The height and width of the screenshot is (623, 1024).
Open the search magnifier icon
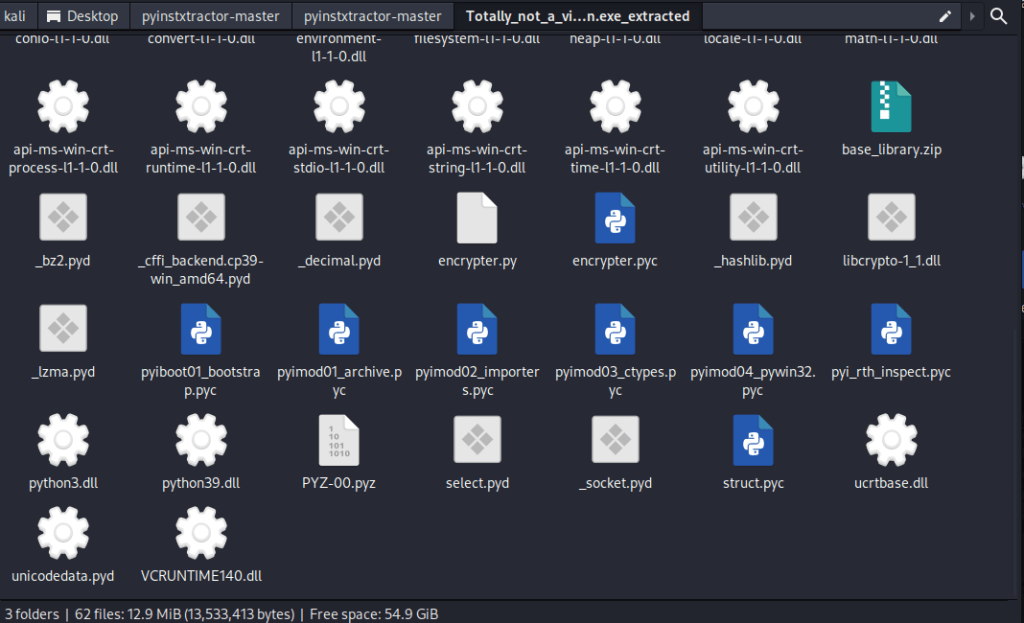[x=998, y=16]
